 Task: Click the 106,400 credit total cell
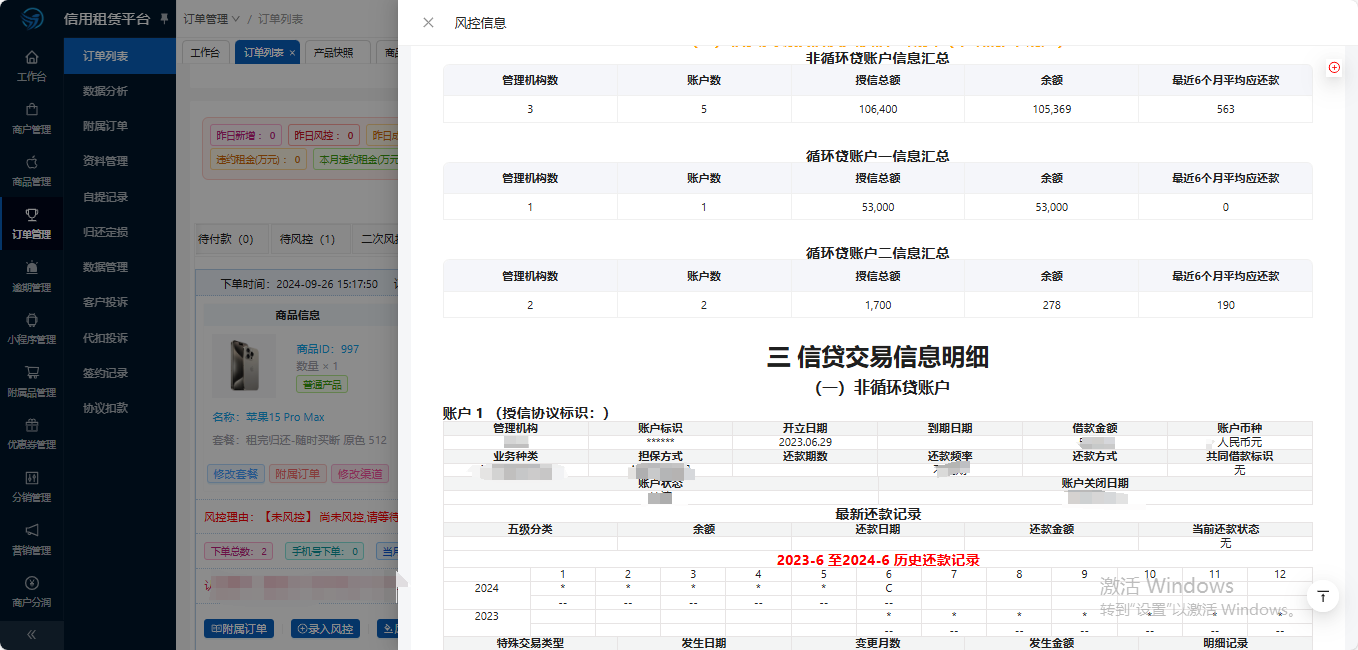point(878,109)
